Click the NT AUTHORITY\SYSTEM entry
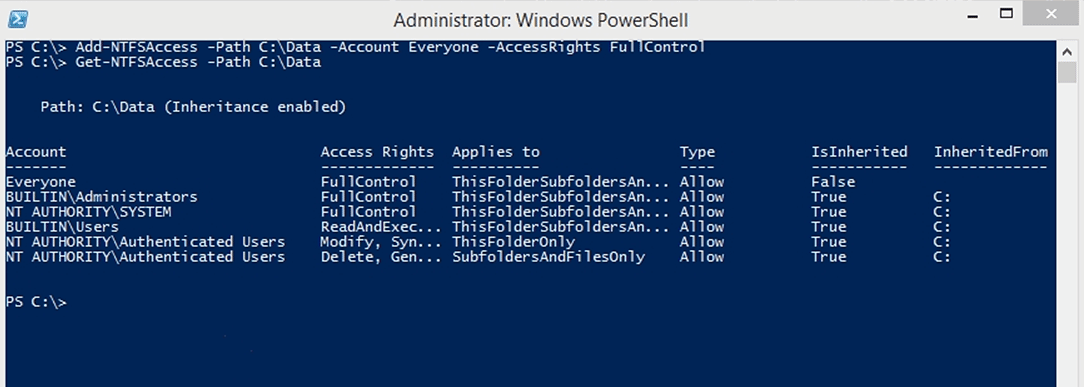1084x387 pixels. click(88, 212)
